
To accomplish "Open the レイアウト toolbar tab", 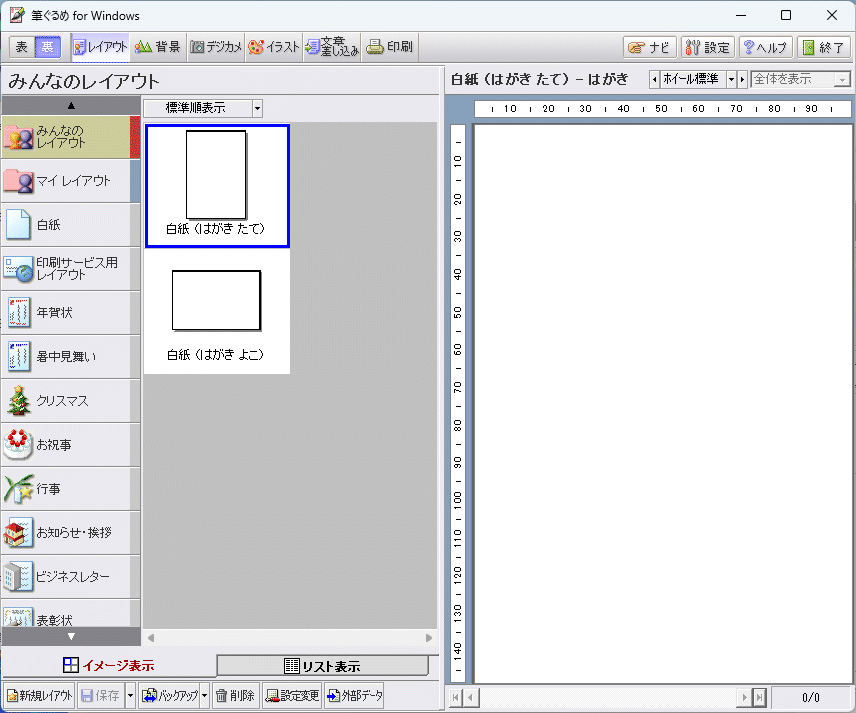I will [100, 47].
